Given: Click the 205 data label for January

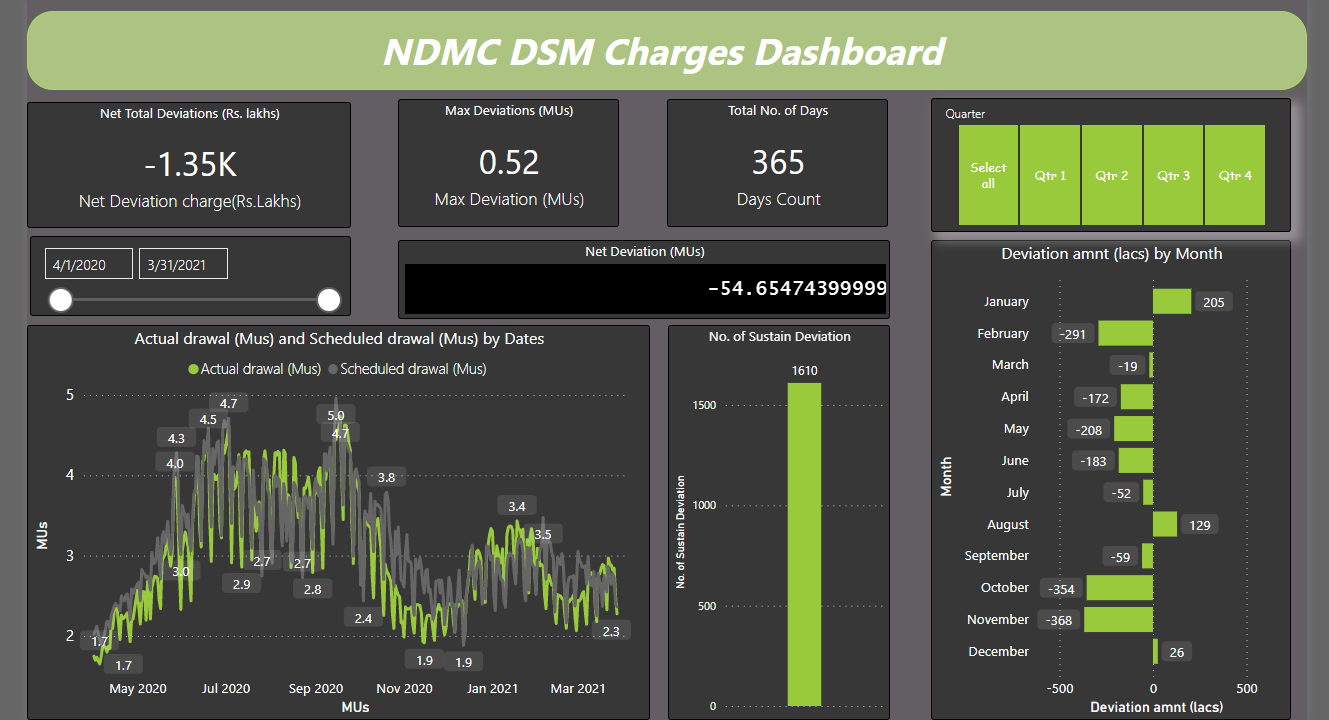Looking at the screenshot, I should (x=1214, y=303).
